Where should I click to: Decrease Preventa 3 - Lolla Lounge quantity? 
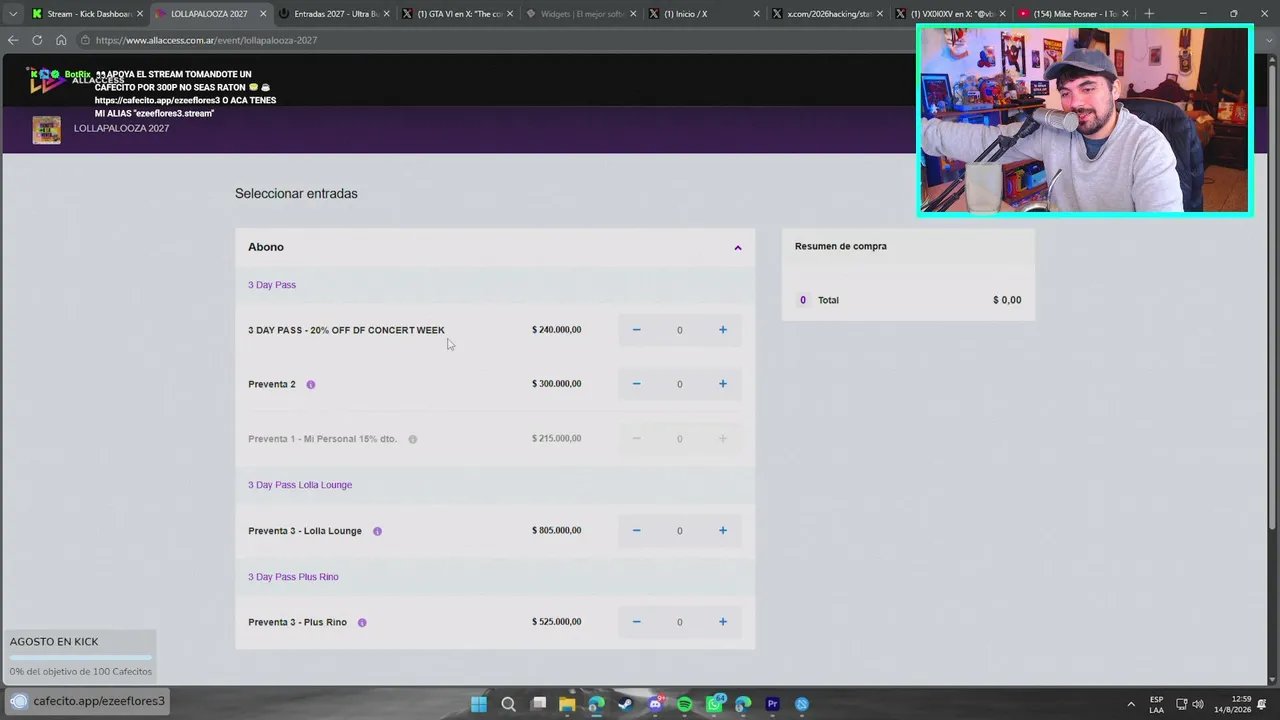point(636,531)
